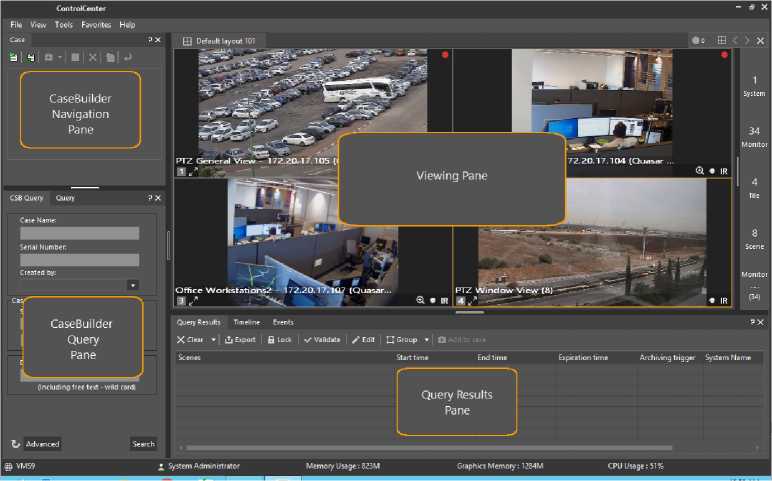Click the new case icon in Case toolbar
Viewport: 772px width, 481px height.
click(14, 58)
